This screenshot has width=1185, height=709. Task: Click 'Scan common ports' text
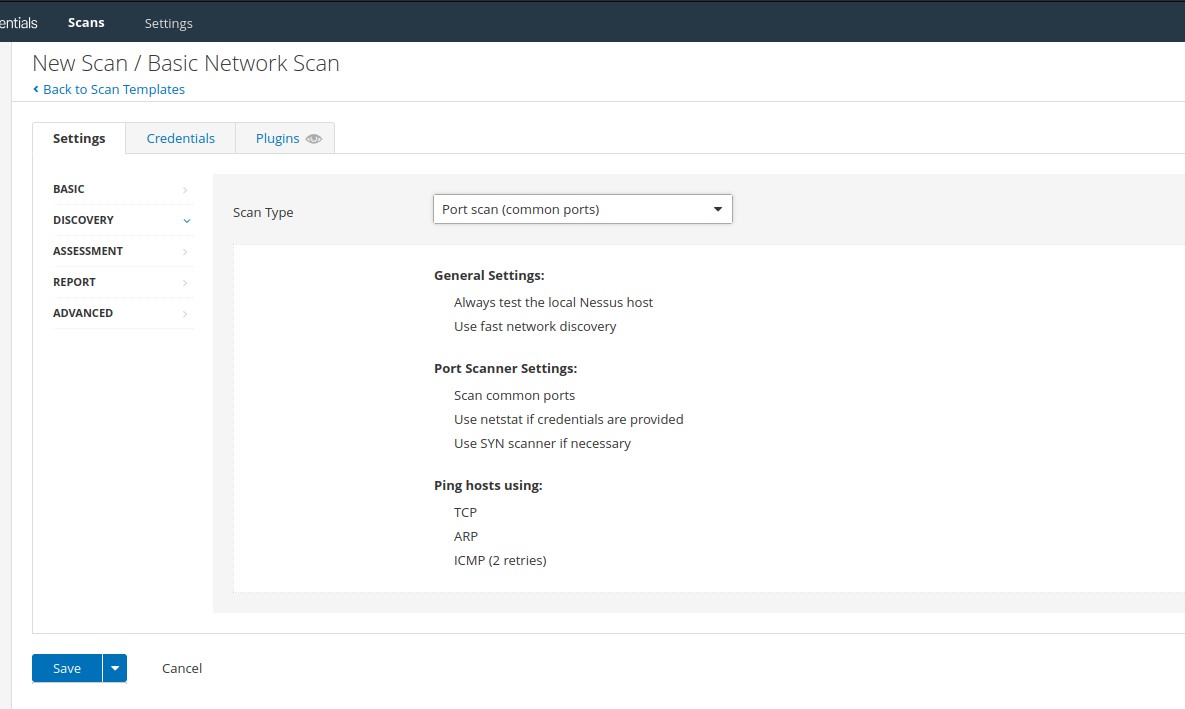(514, 395)
